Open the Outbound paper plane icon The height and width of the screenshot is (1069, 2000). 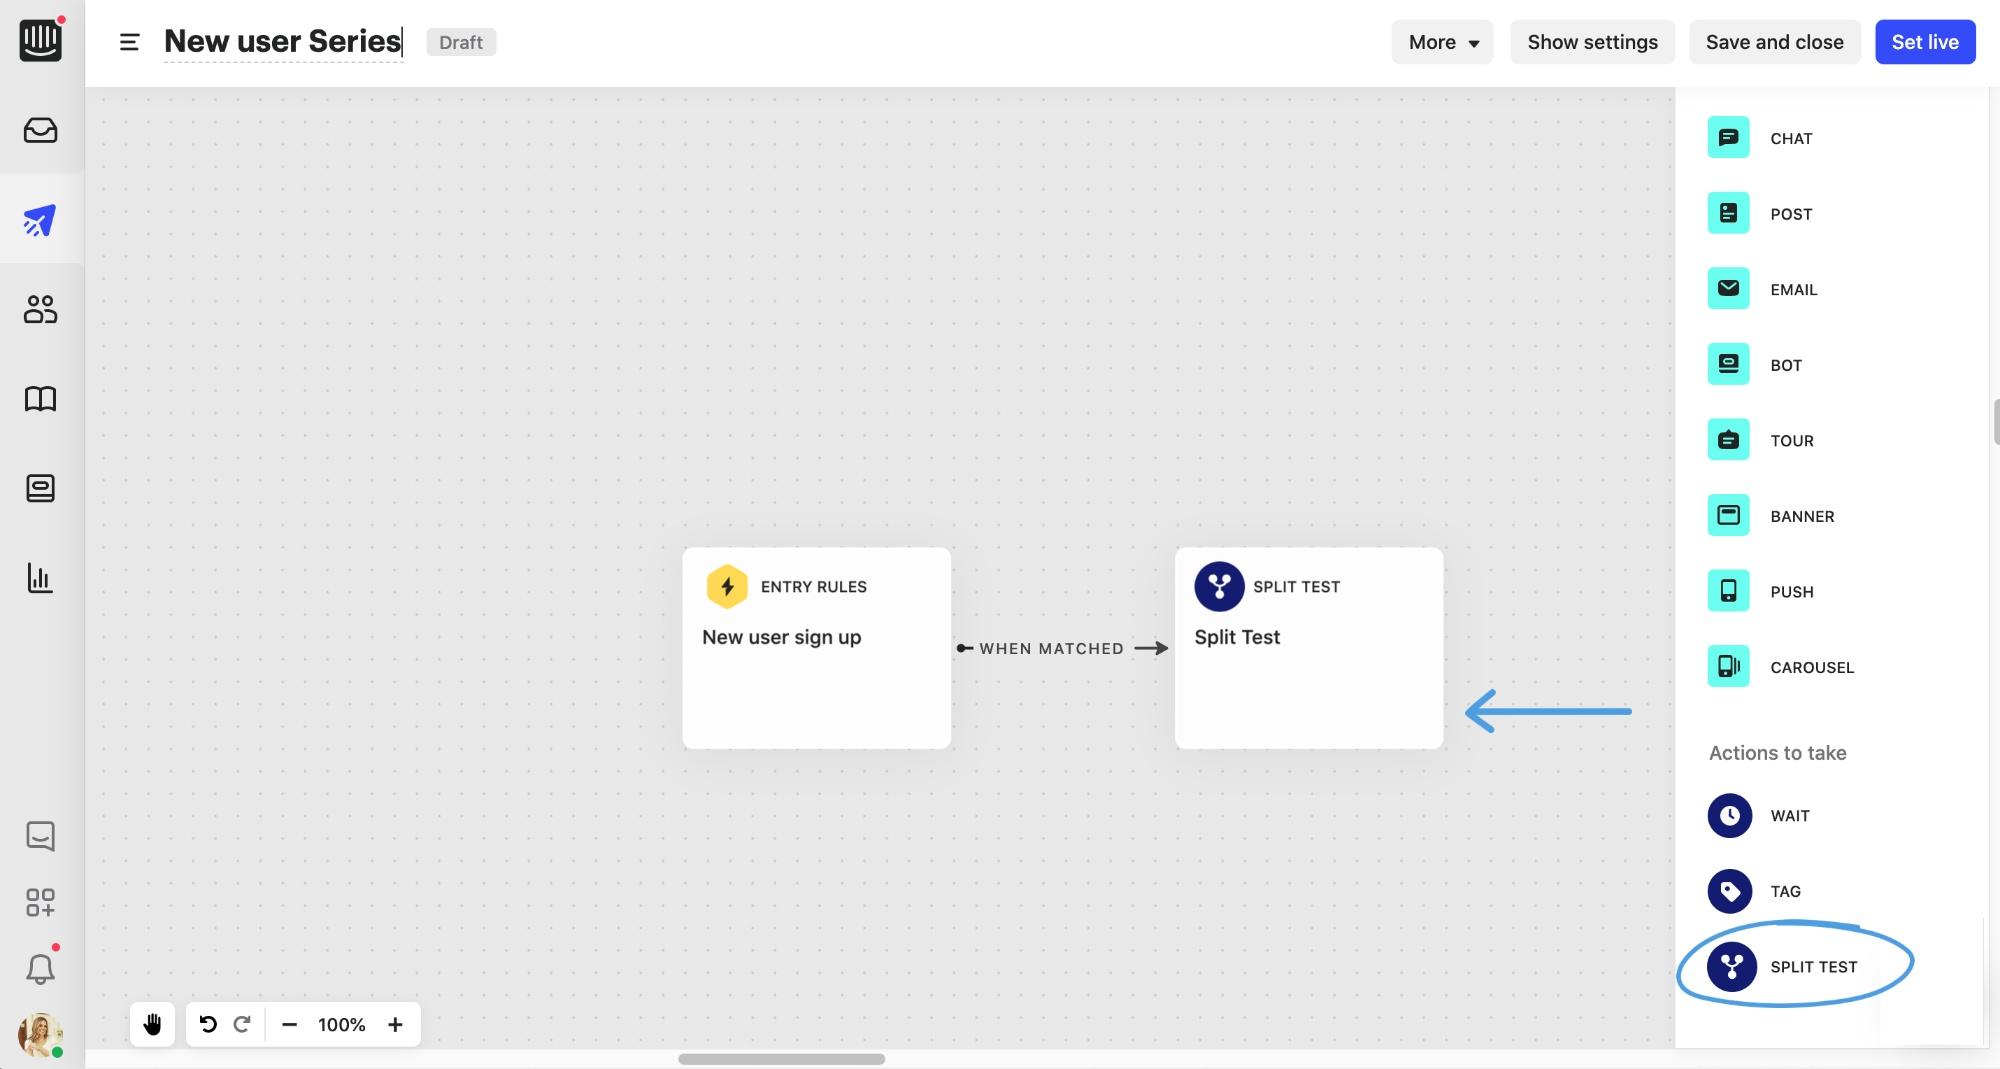tap(40, 220)
